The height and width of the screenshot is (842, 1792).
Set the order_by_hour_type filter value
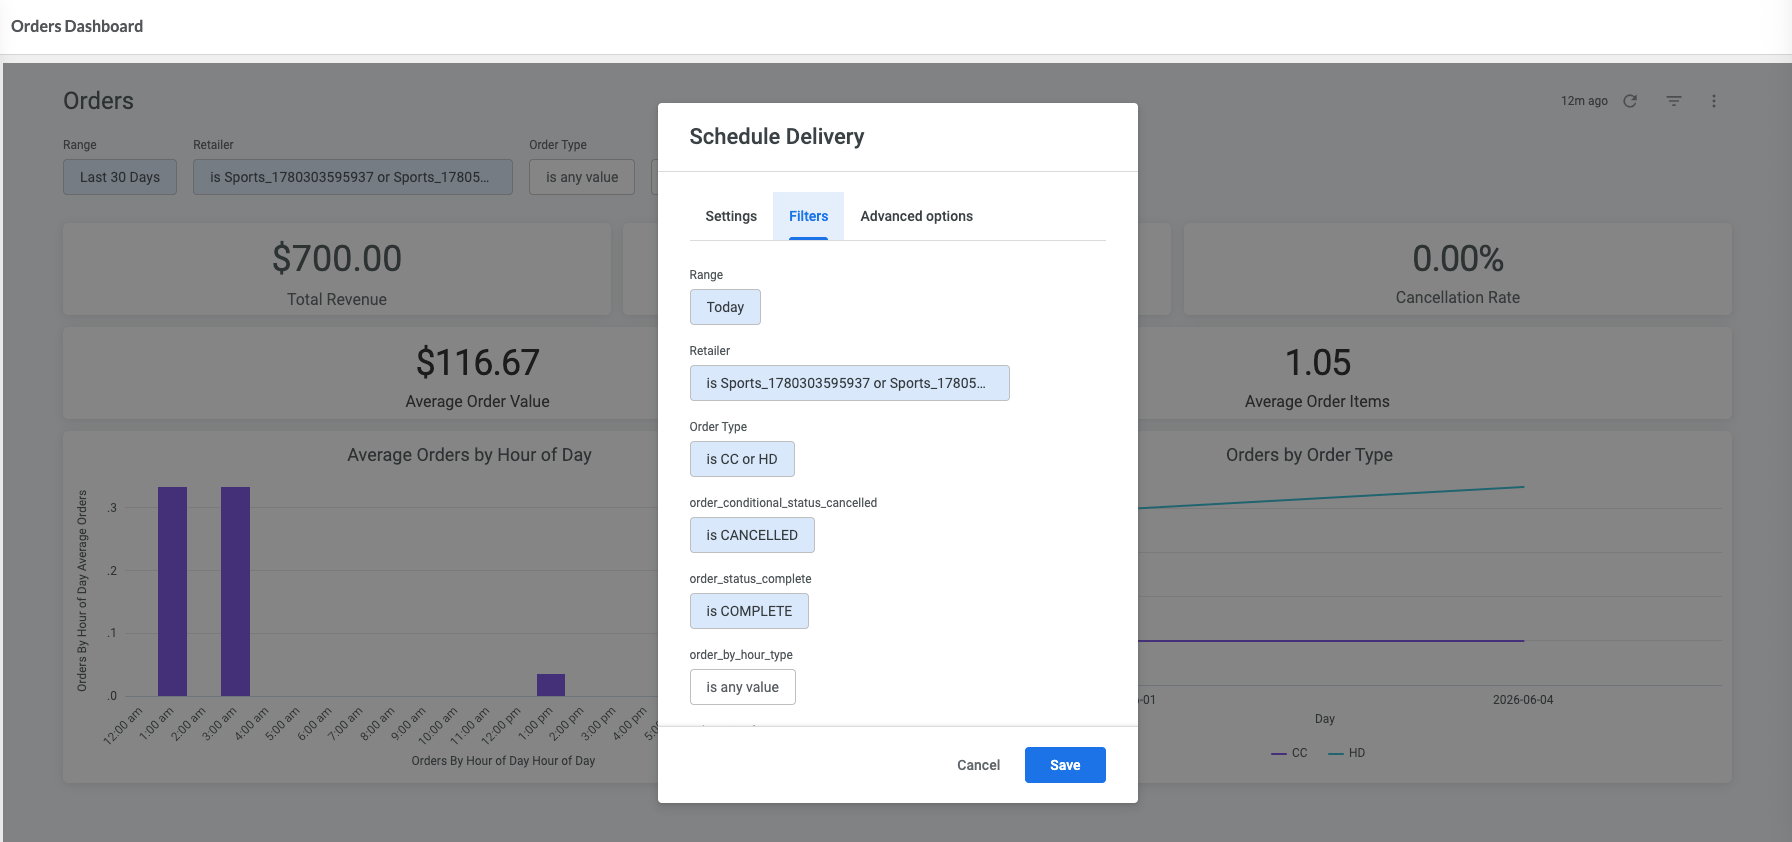tap(742, 687)
